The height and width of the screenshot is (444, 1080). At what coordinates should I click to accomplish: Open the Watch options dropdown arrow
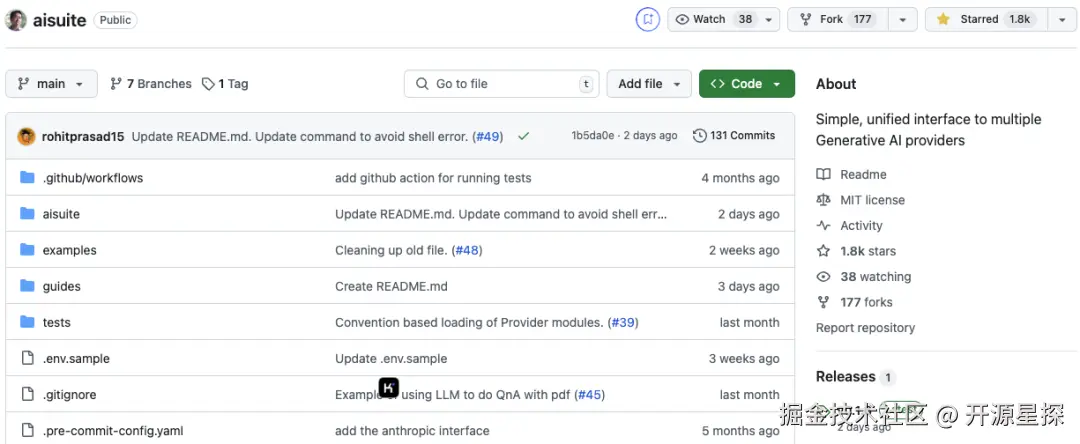click(769, 19)
